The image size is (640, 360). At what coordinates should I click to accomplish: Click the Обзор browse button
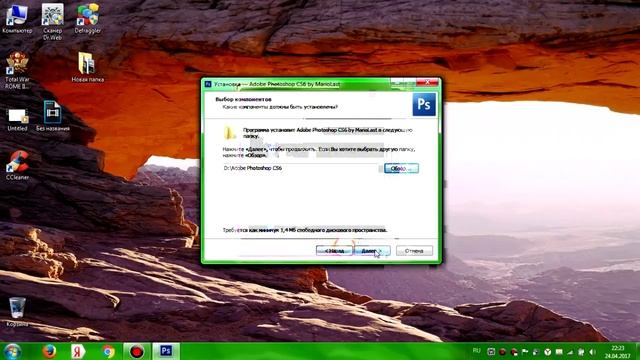(x=401, y=168)
